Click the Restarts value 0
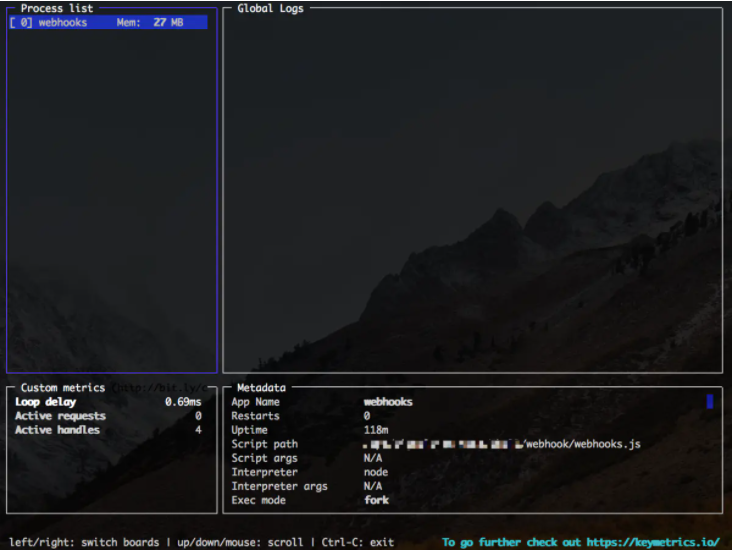Image resolution: width=733 pixels, height=551 pixels. pos(367,416)
